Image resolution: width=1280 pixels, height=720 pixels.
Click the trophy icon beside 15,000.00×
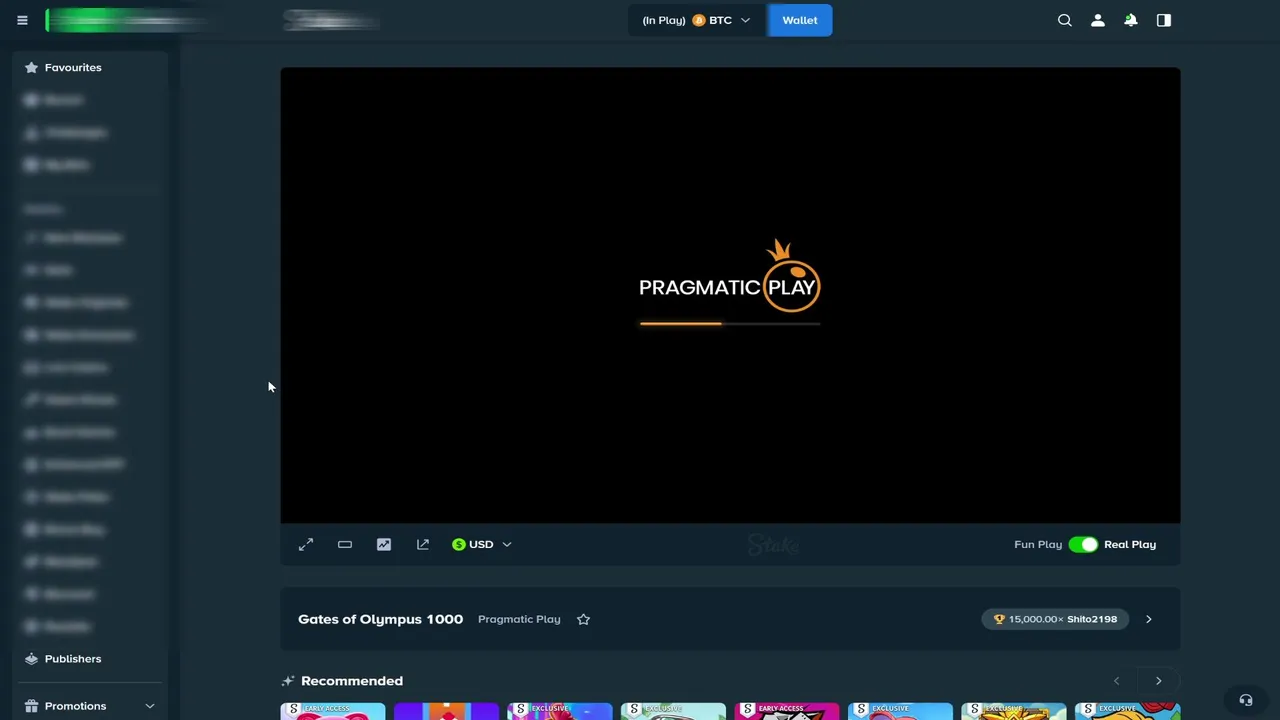[999, 619]
